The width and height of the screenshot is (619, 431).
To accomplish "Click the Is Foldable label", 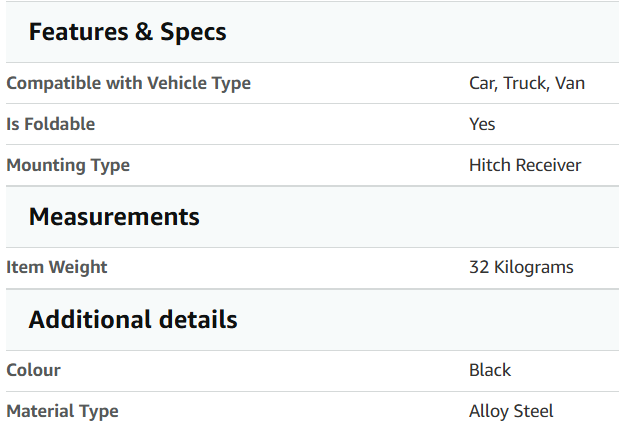I will [x=51, y=124].
